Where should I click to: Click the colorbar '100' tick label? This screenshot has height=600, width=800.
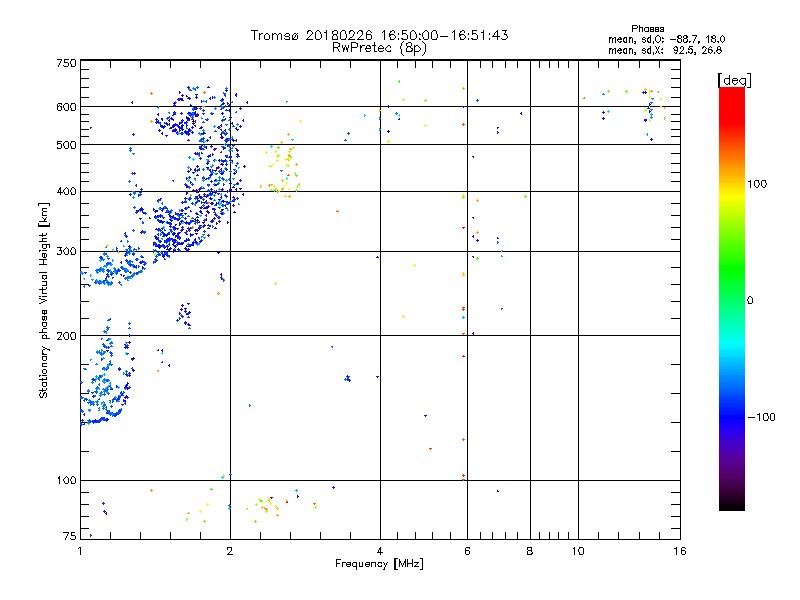coord(757,184)
